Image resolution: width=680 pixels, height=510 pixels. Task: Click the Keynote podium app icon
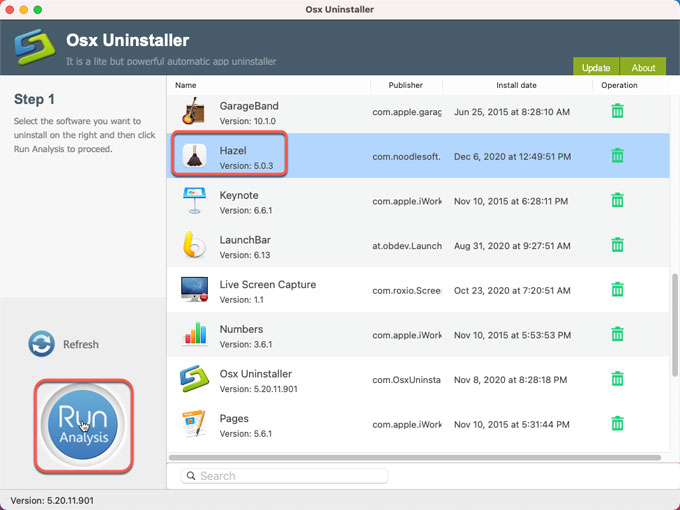194,200
